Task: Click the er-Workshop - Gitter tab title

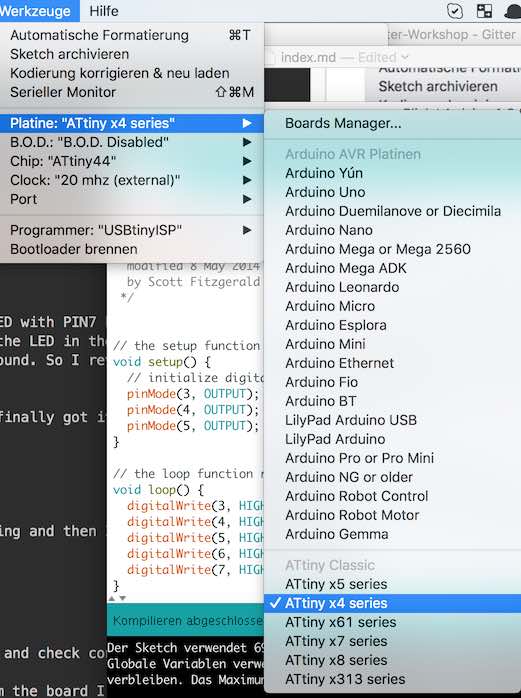Action: pyautogui.click(x=452, y=34)
